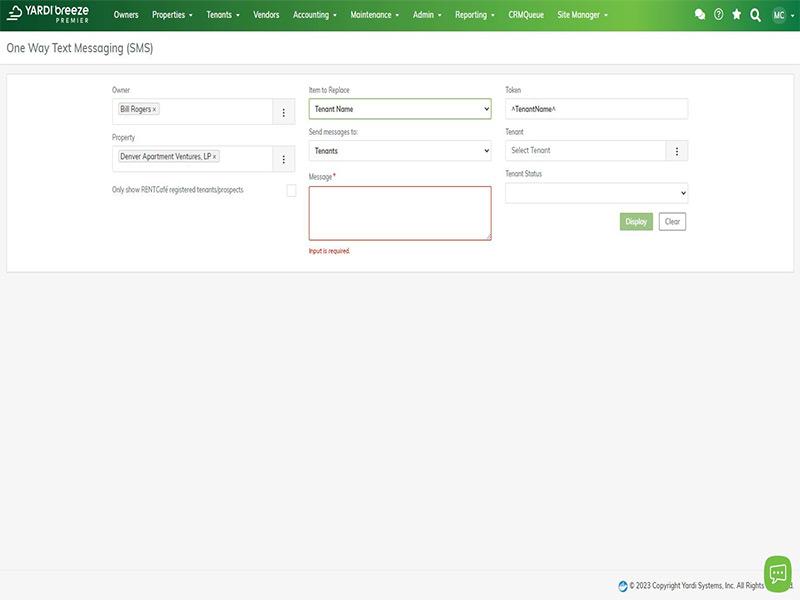
Task: Expand the Accounting menu
Action: pos(315,15)
